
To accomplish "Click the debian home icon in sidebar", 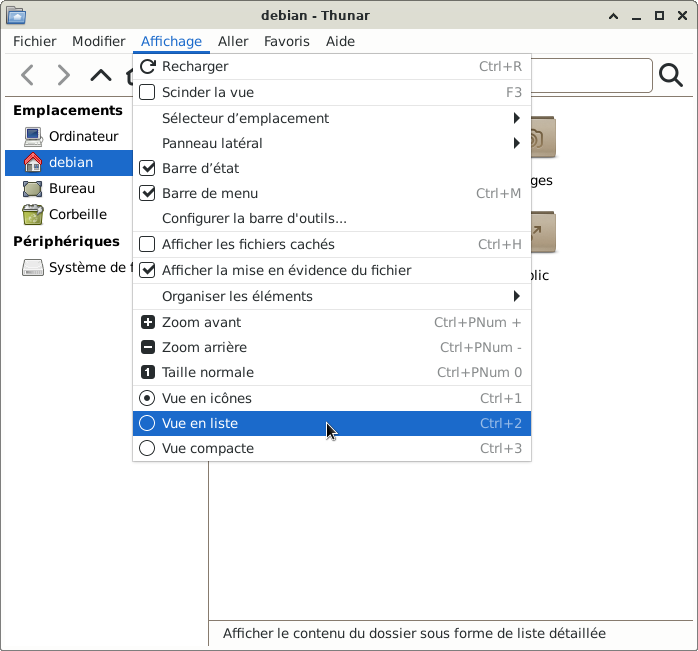I will [x=33, y=163].
